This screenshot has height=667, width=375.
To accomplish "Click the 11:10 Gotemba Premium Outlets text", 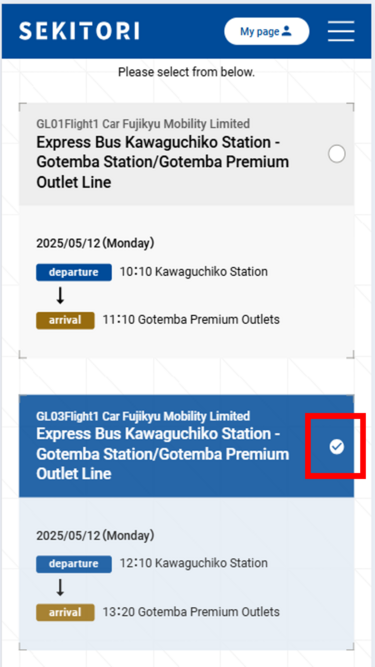I will coord(191,319).
